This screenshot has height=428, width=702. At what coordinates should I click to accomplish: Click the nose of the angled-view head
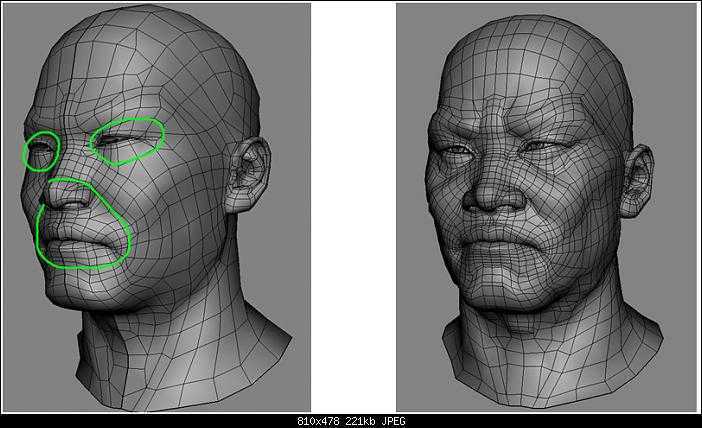coord(68,192)
